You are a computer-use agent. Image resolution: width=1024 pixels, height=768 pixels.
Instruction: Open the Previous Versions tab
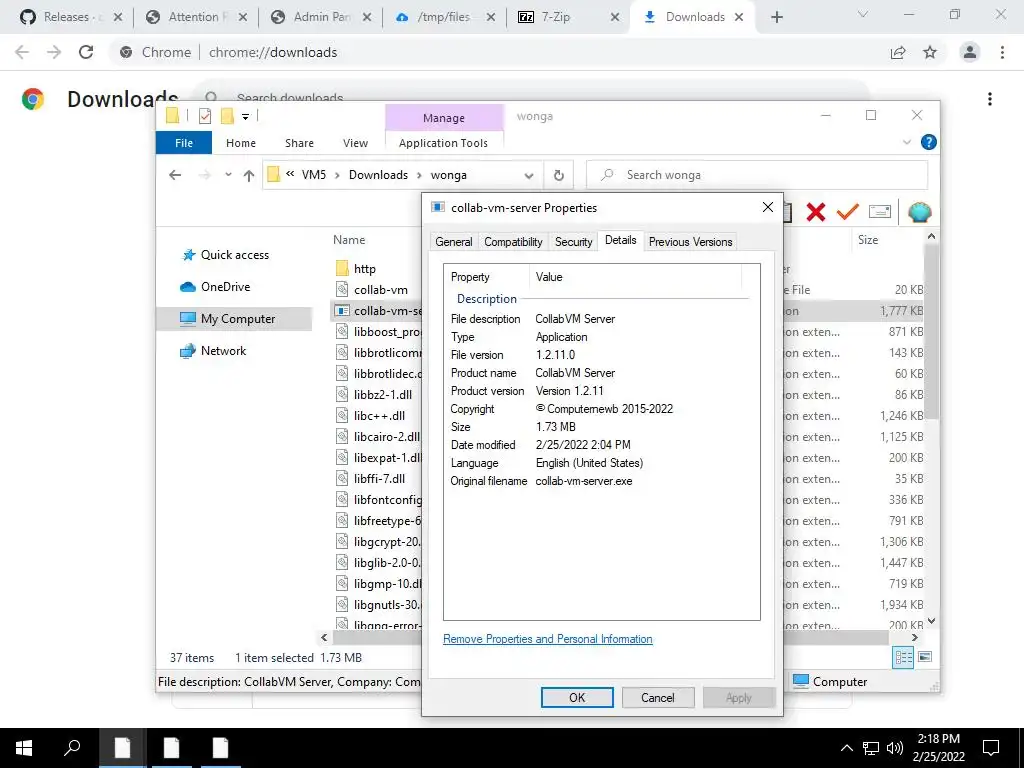(x=690, y=242)
